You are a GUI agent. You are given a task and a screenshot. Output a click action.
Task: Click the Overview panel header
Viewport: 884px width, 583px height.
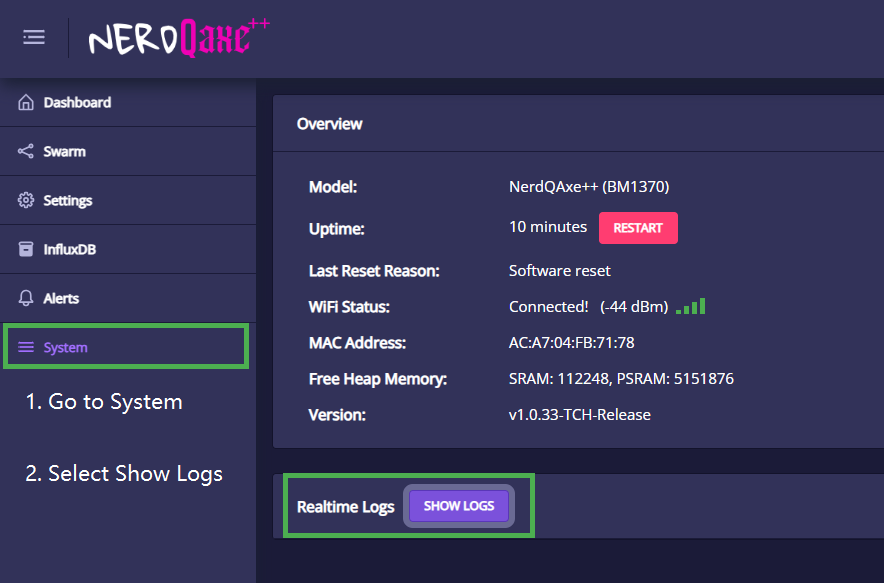(x=330, y=124)
